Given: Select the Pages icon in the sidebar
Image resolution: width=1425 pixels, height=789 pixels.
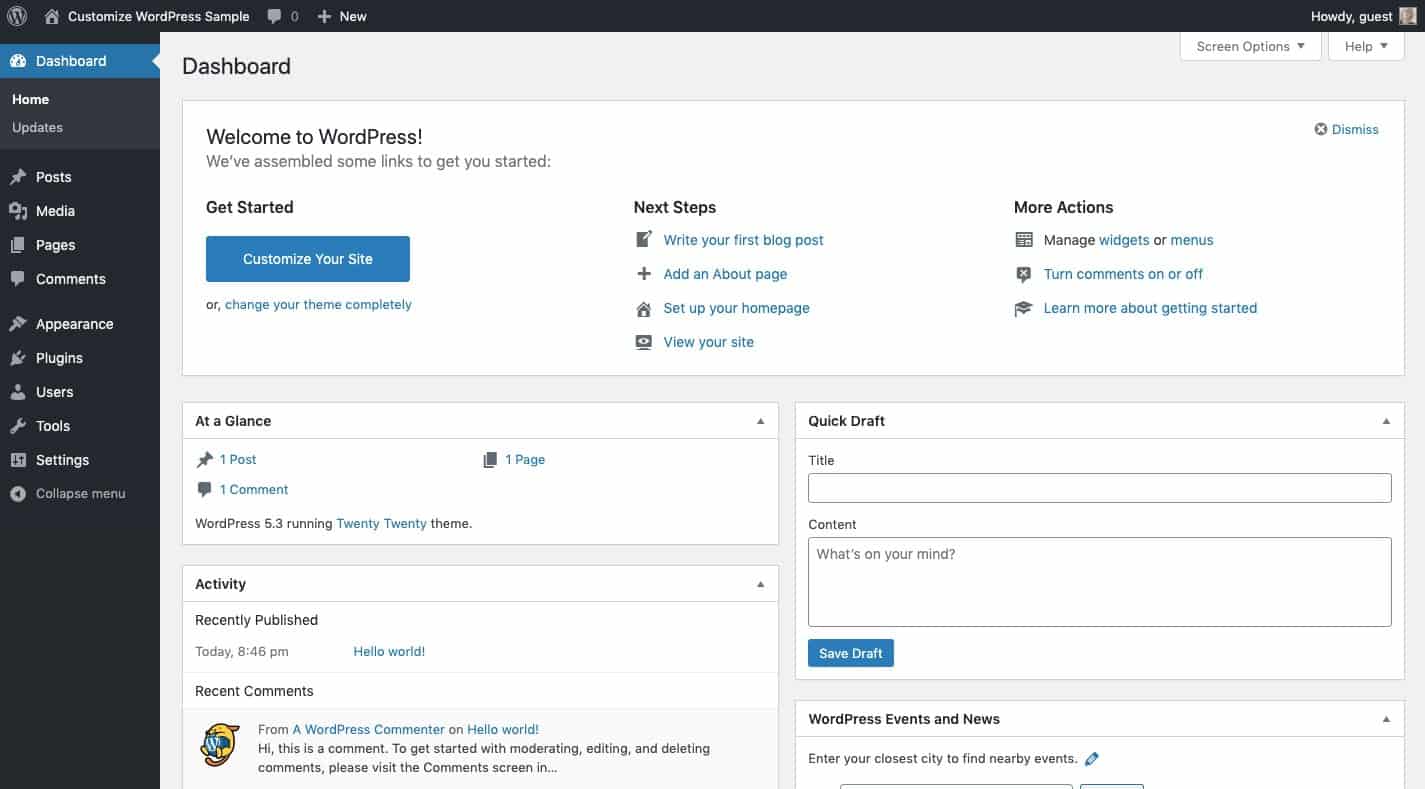Looking at the screenshot, I should 20,245.
